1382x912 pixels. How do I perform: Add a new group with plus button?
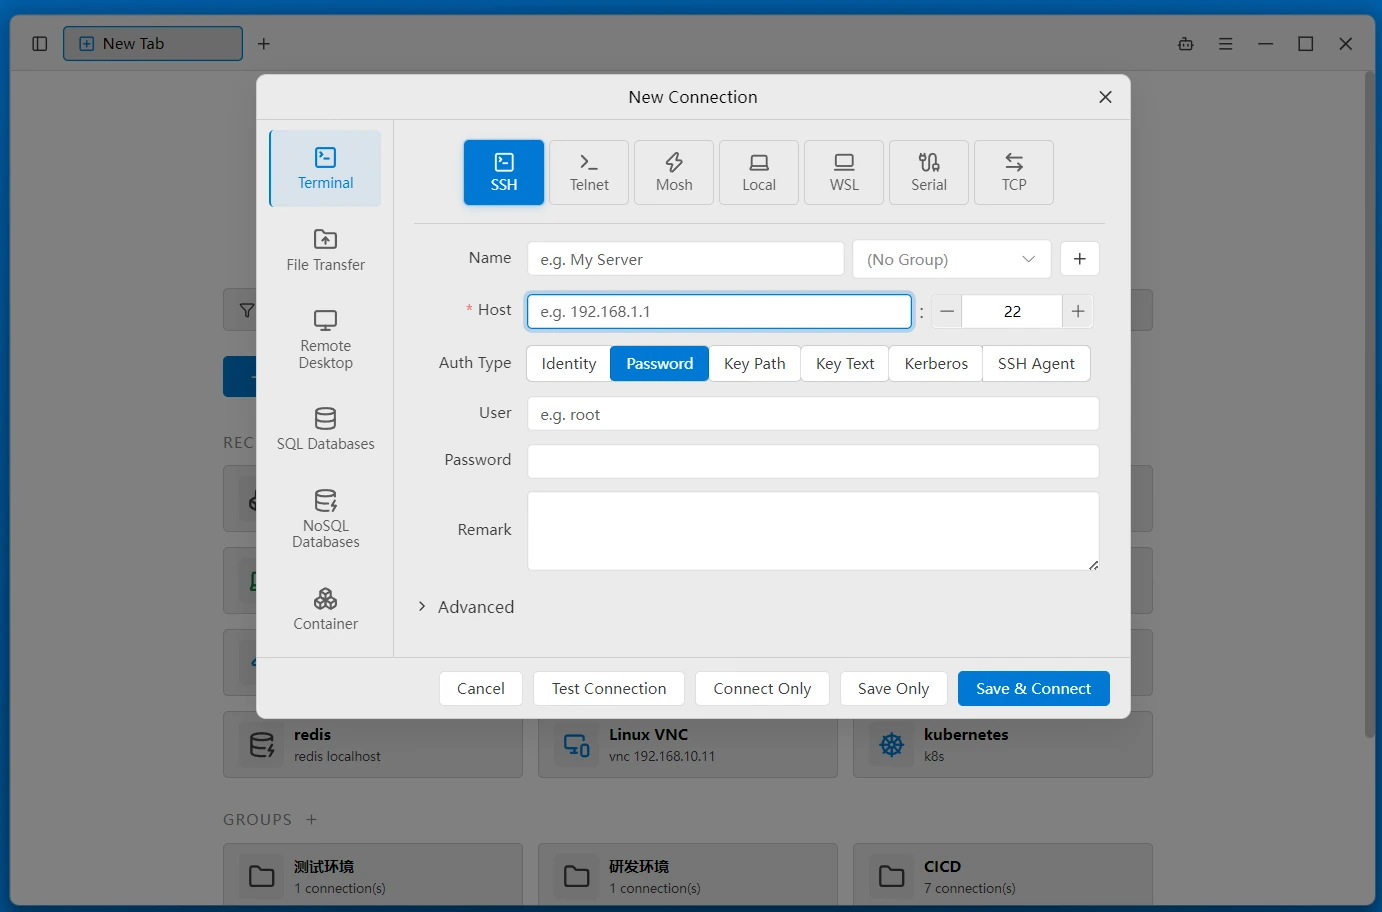click(x=1080, y=259)
